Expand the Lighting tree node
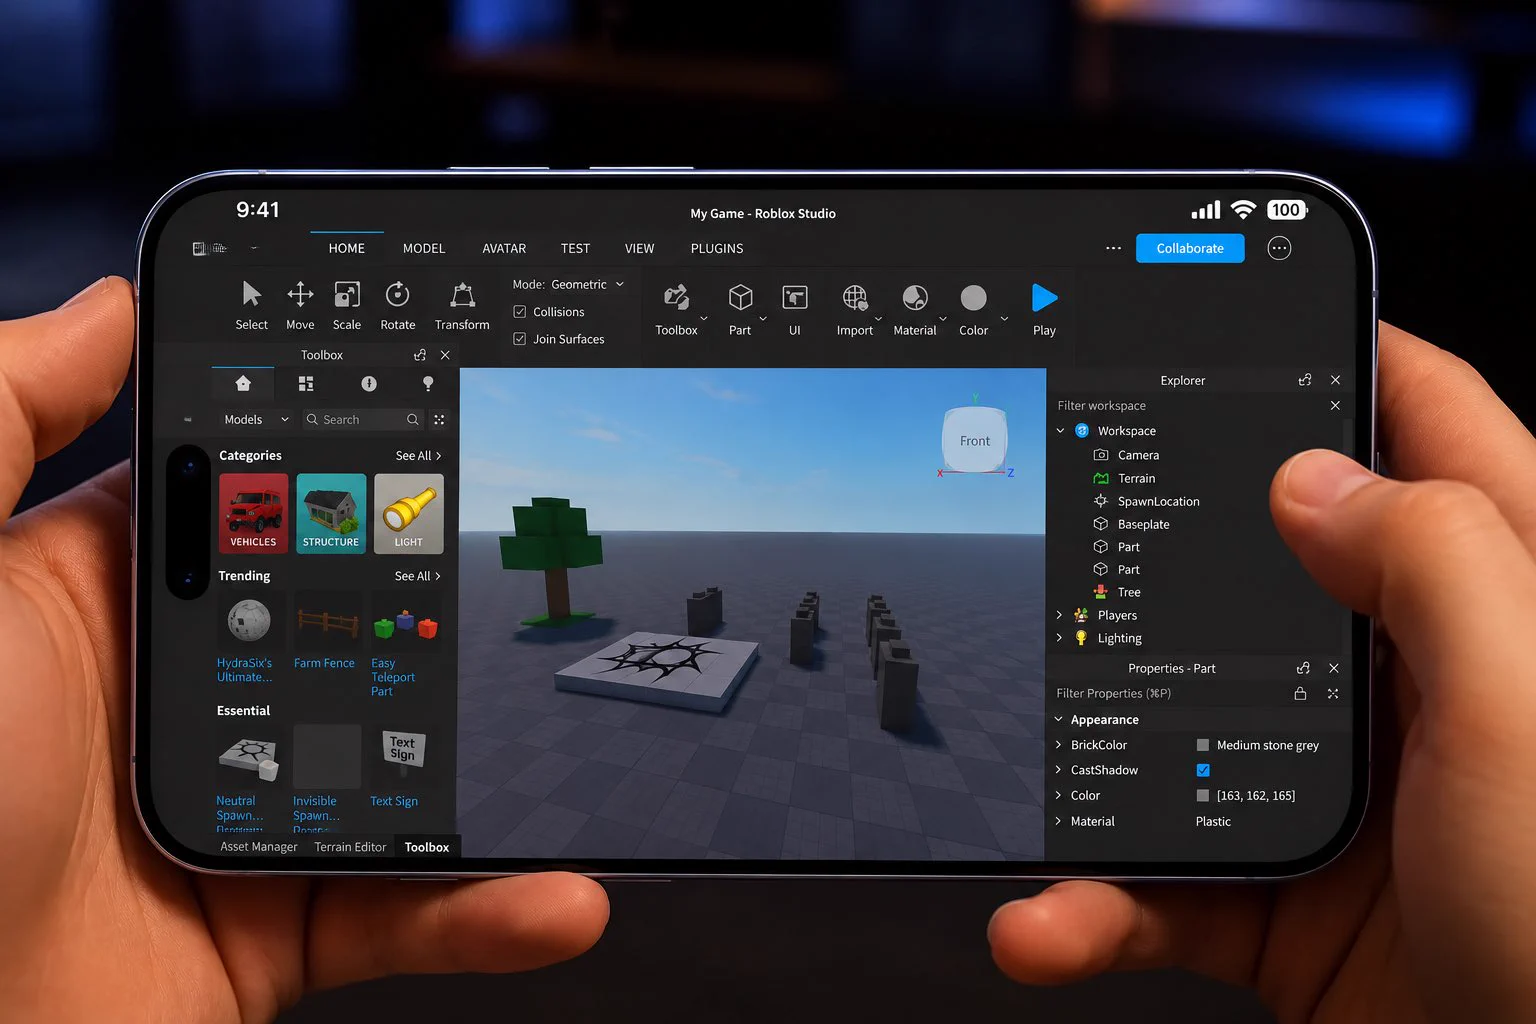Image resolution: width=1536 pixels, height=1024 pixels. pyautogui.click(x=1059, y=638)
